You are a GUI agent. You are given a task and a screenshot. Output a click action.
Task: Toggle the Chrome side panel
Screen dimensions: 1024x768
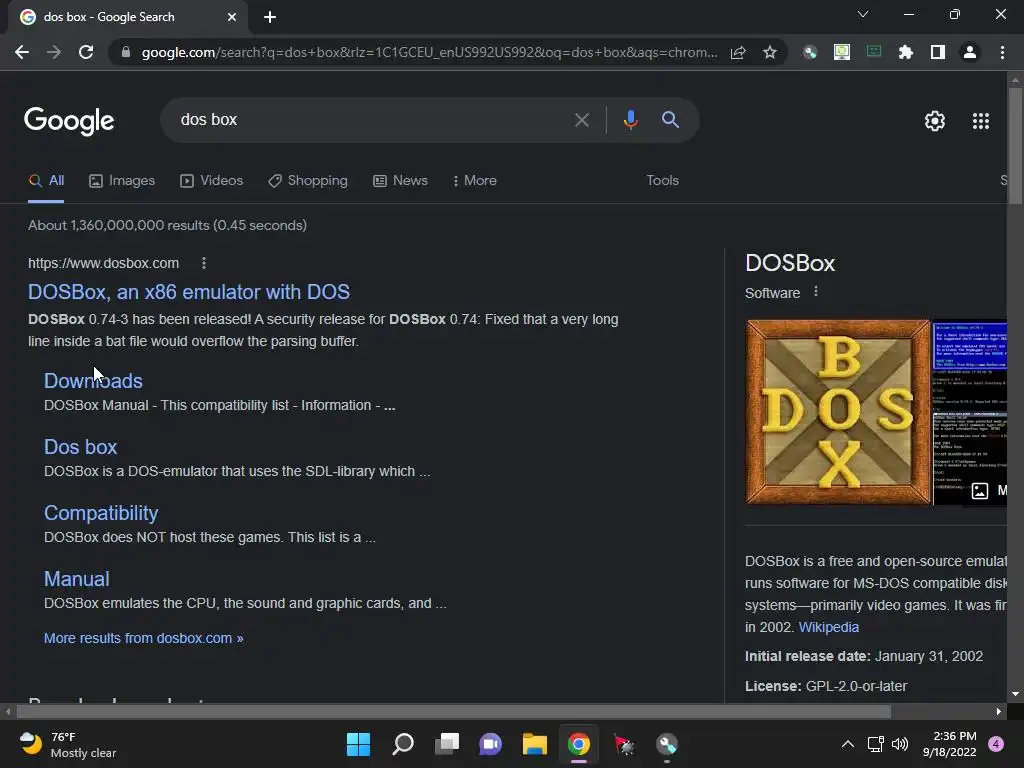938,52
